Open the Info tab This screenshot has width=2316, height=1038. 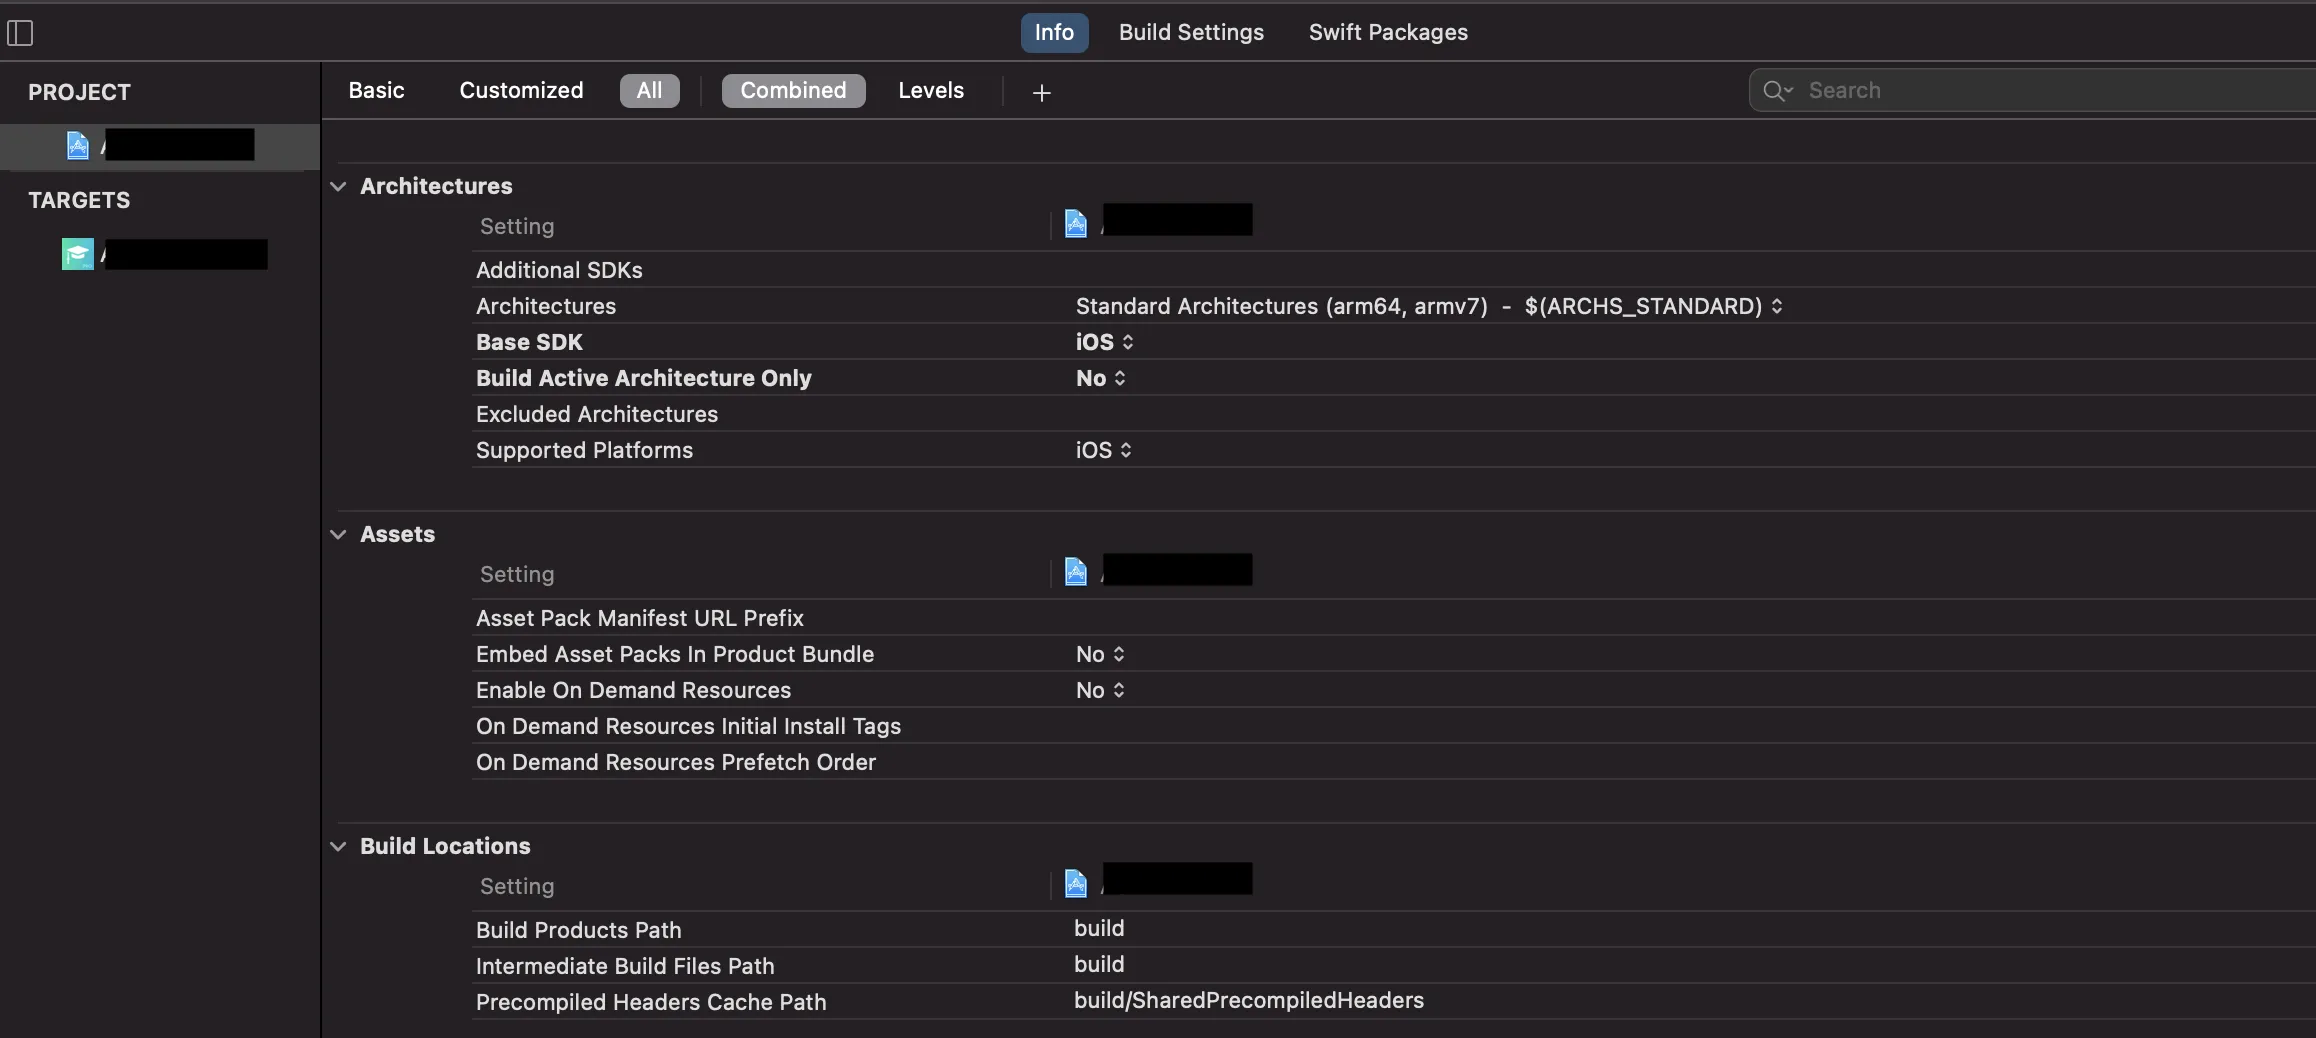click(1054, 32)
